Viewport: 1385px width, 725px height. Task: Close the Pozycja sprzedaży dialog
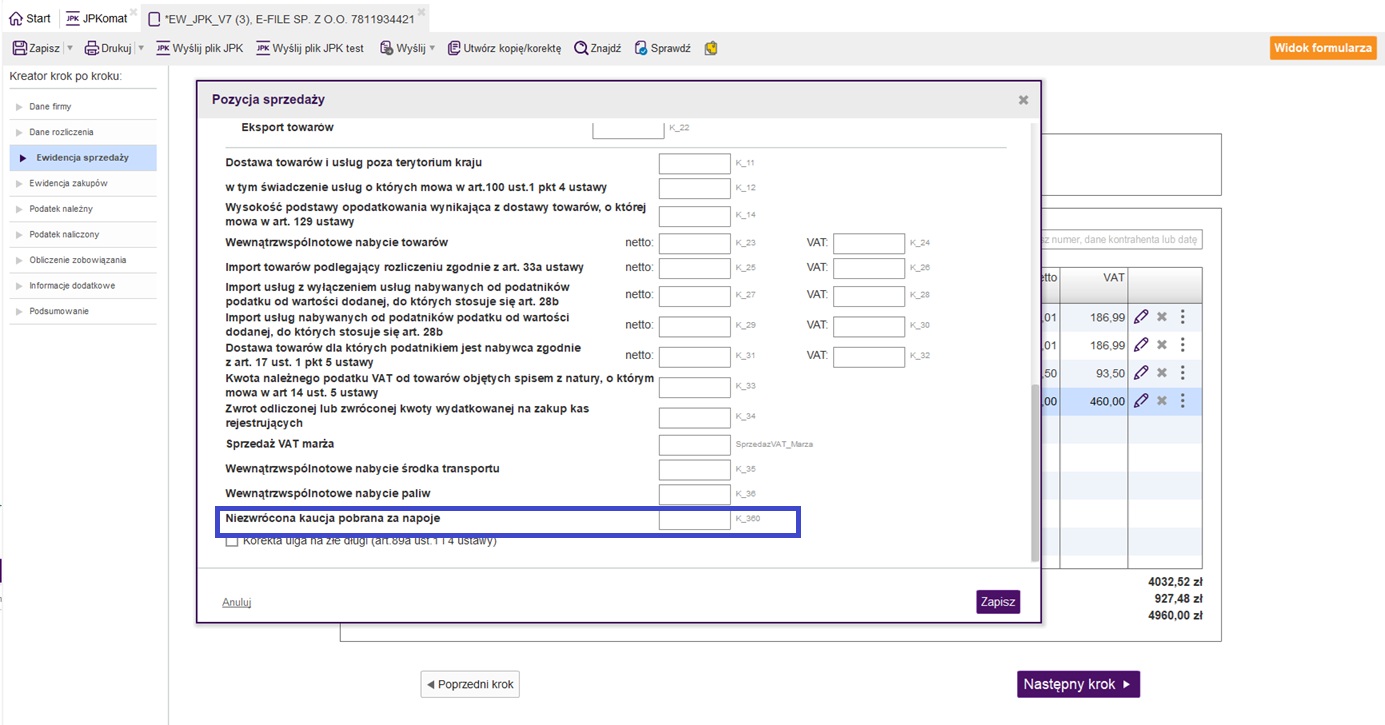1023,100
